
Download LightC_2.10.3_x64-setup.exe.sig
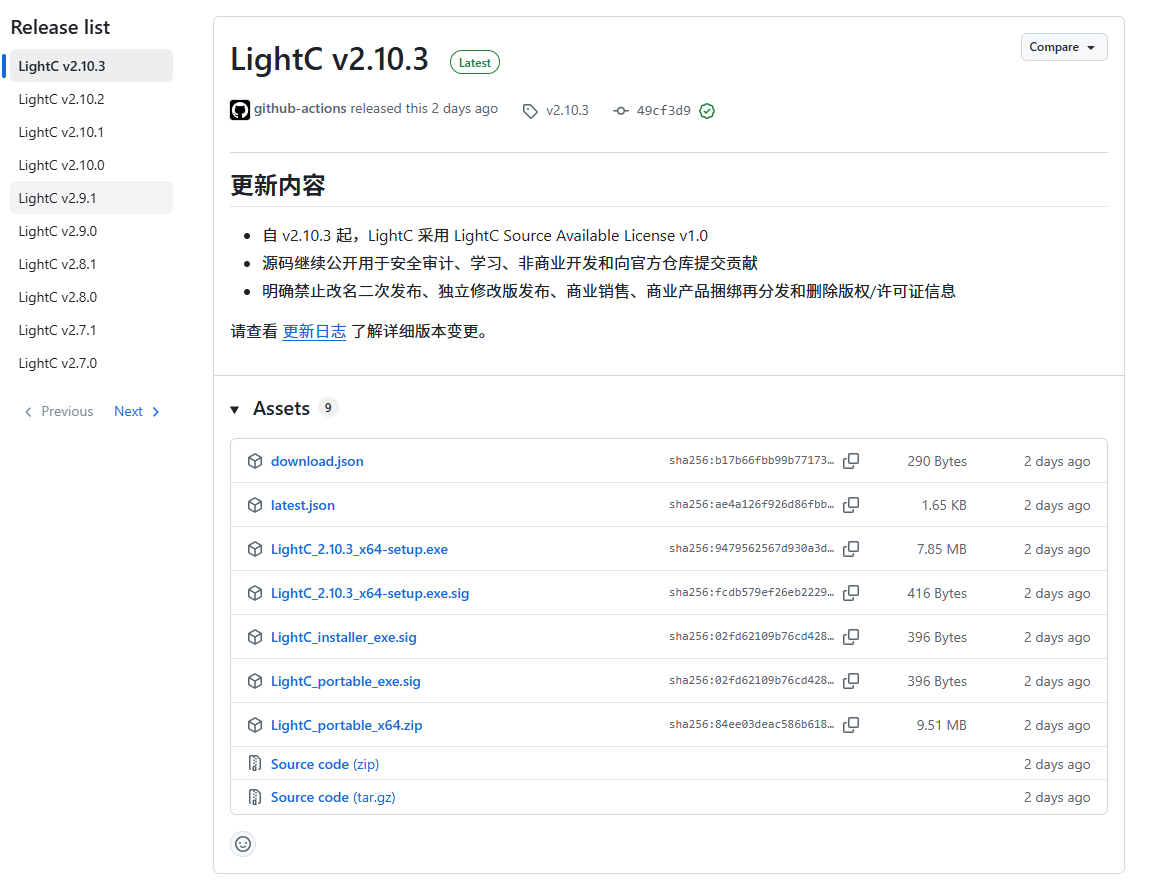pyautogui.click(x=369, y=594)
